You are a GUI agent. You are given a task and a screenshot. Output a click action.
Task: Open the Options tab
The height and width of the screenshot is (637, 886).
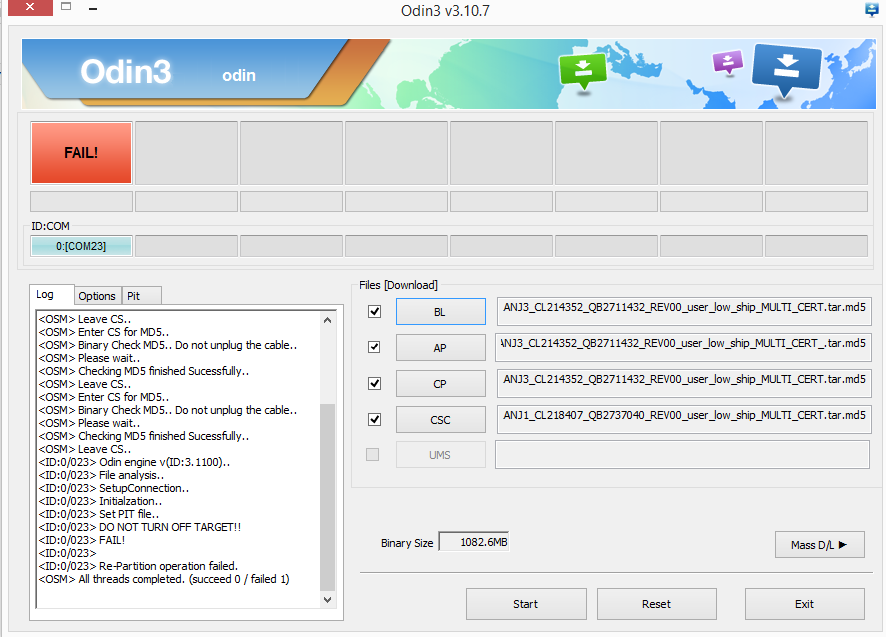(97, 296)
